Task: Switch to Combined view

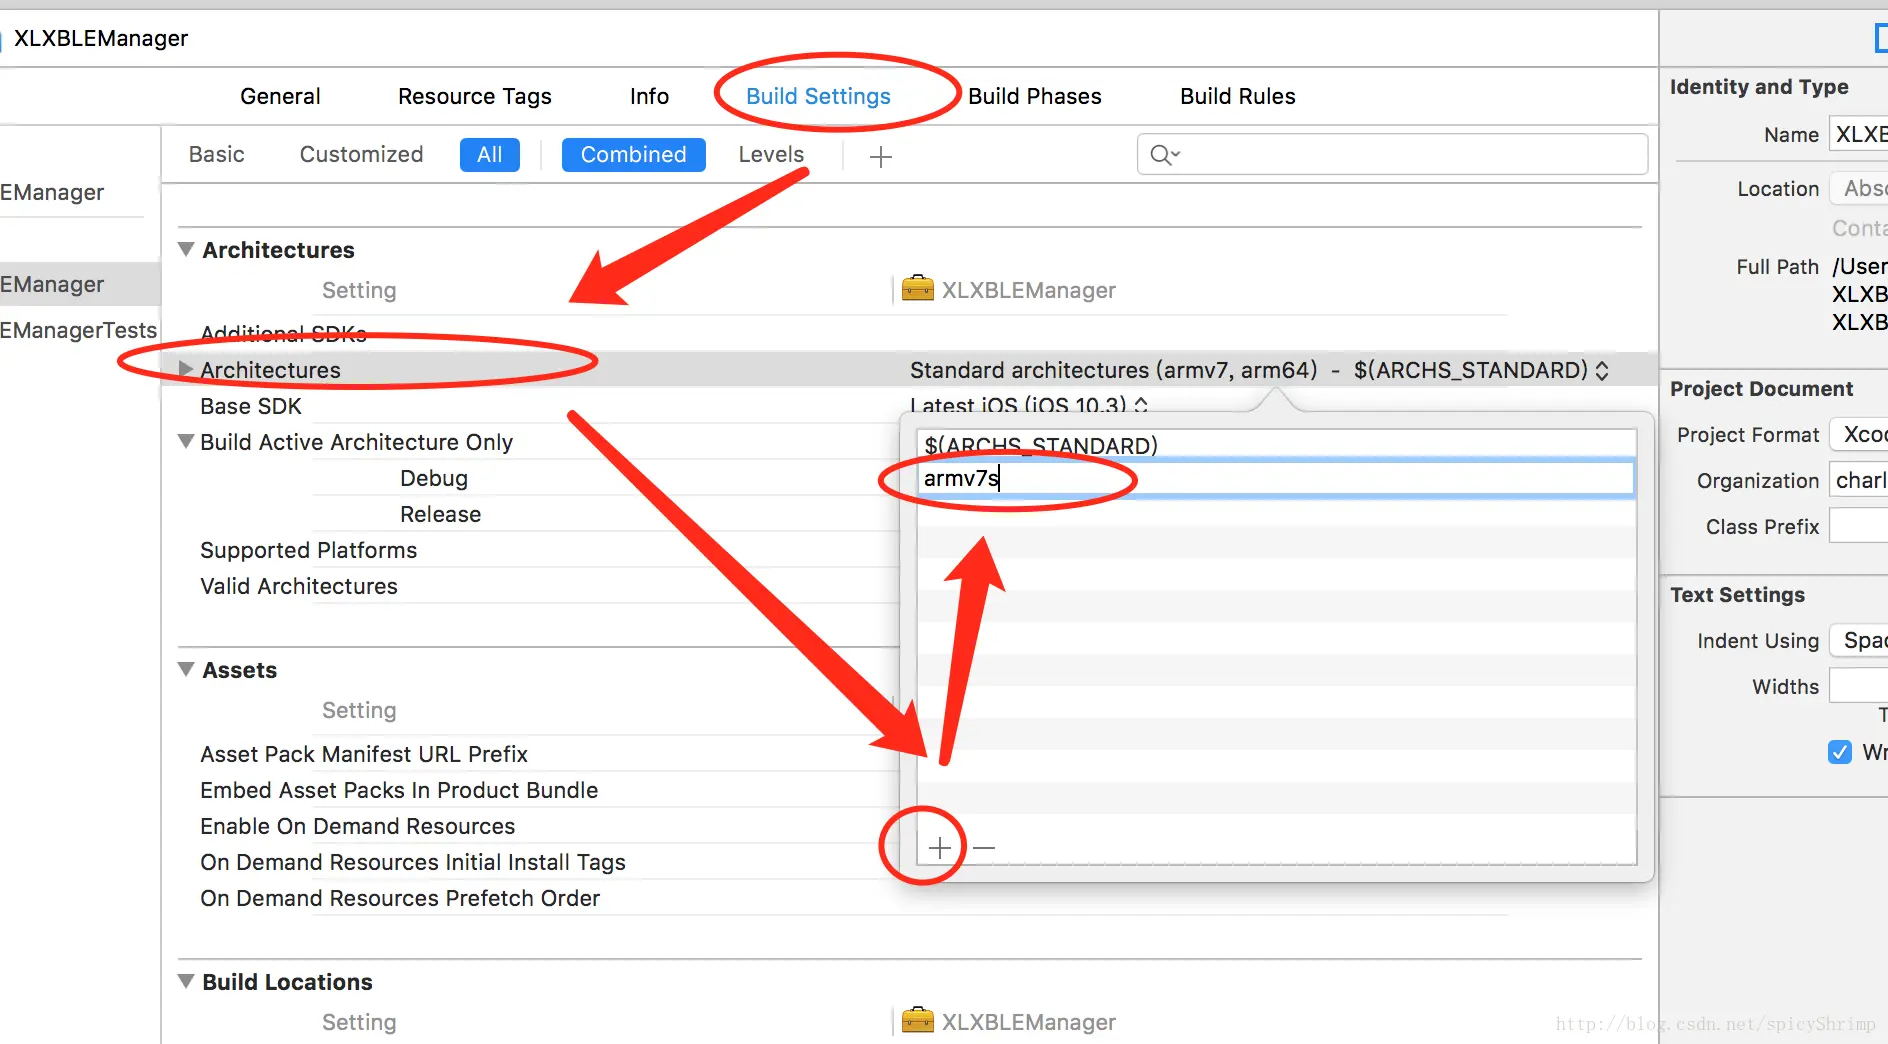Action: 634,155
